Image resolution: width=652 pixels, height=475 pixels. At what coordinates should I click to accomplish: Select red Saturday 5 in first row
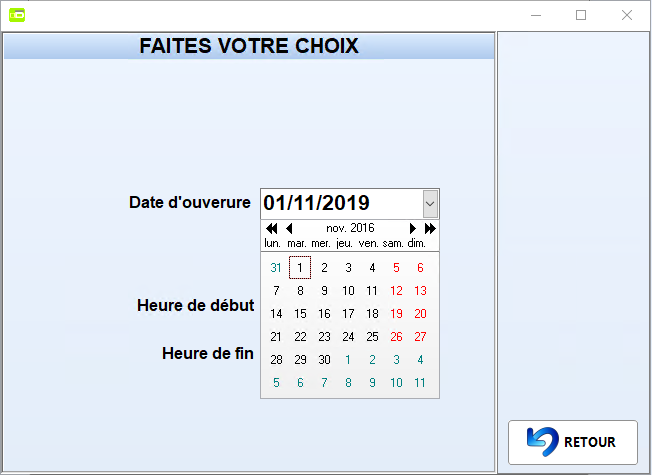pyautogui.click(x=396, y=268)
